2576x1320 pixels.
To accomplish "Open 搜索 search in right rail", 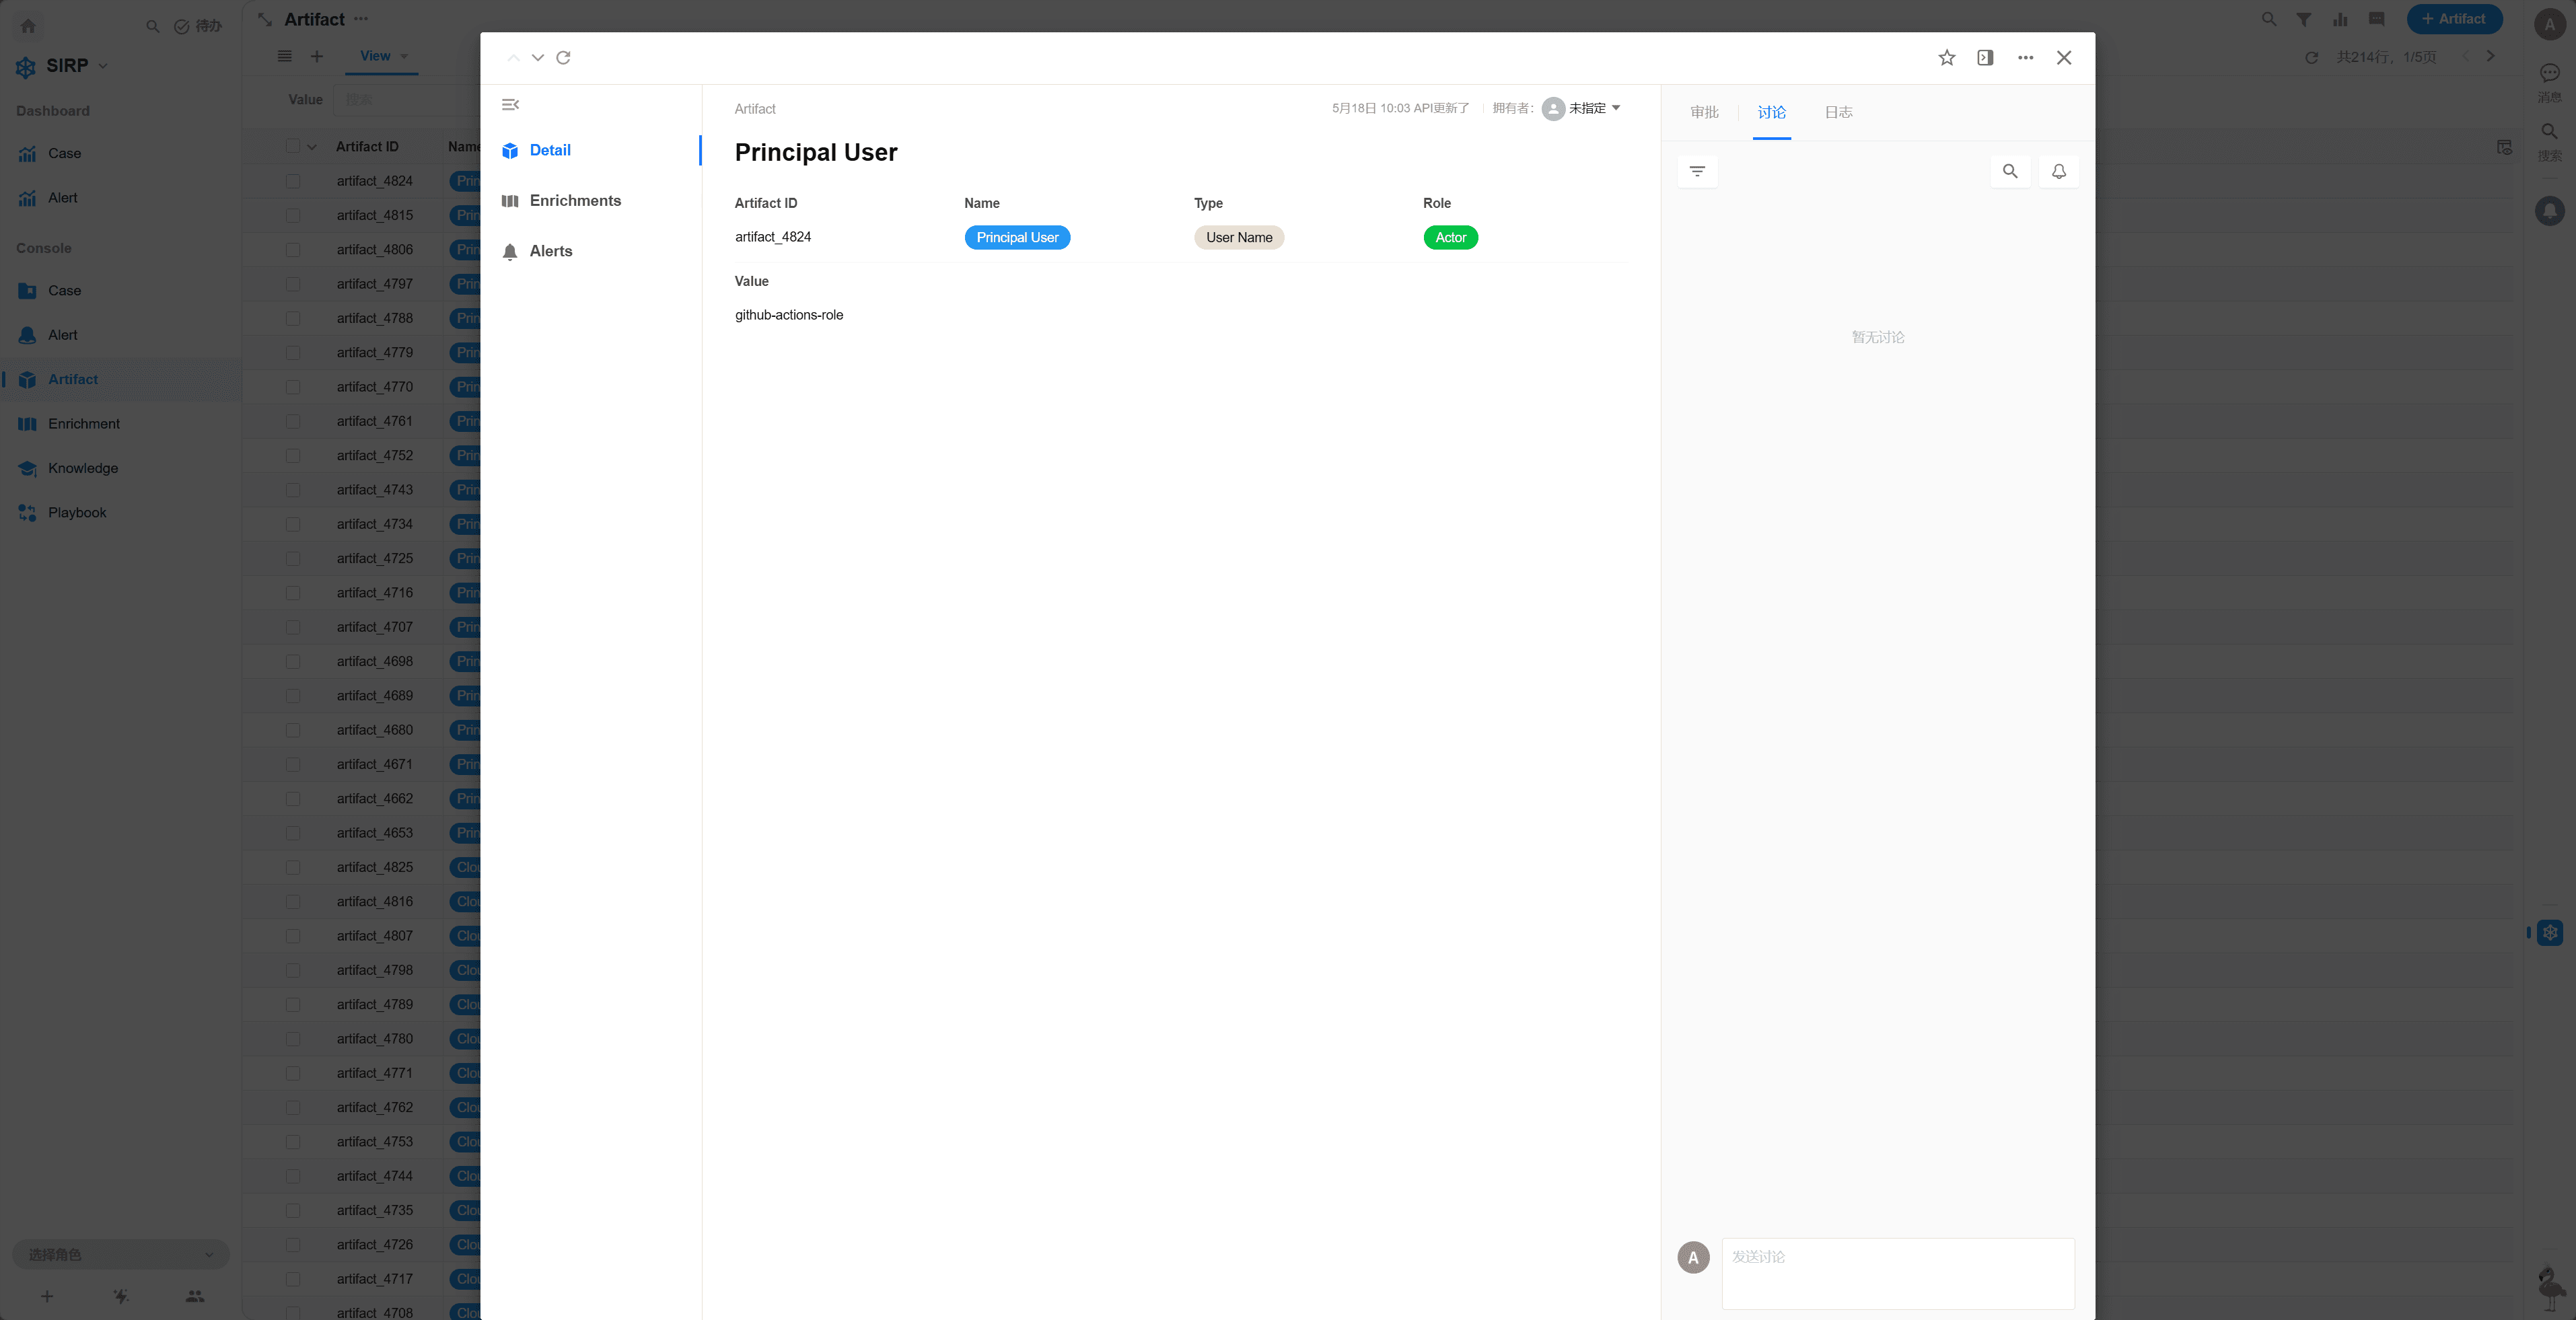I will [x=2550, y=142].
